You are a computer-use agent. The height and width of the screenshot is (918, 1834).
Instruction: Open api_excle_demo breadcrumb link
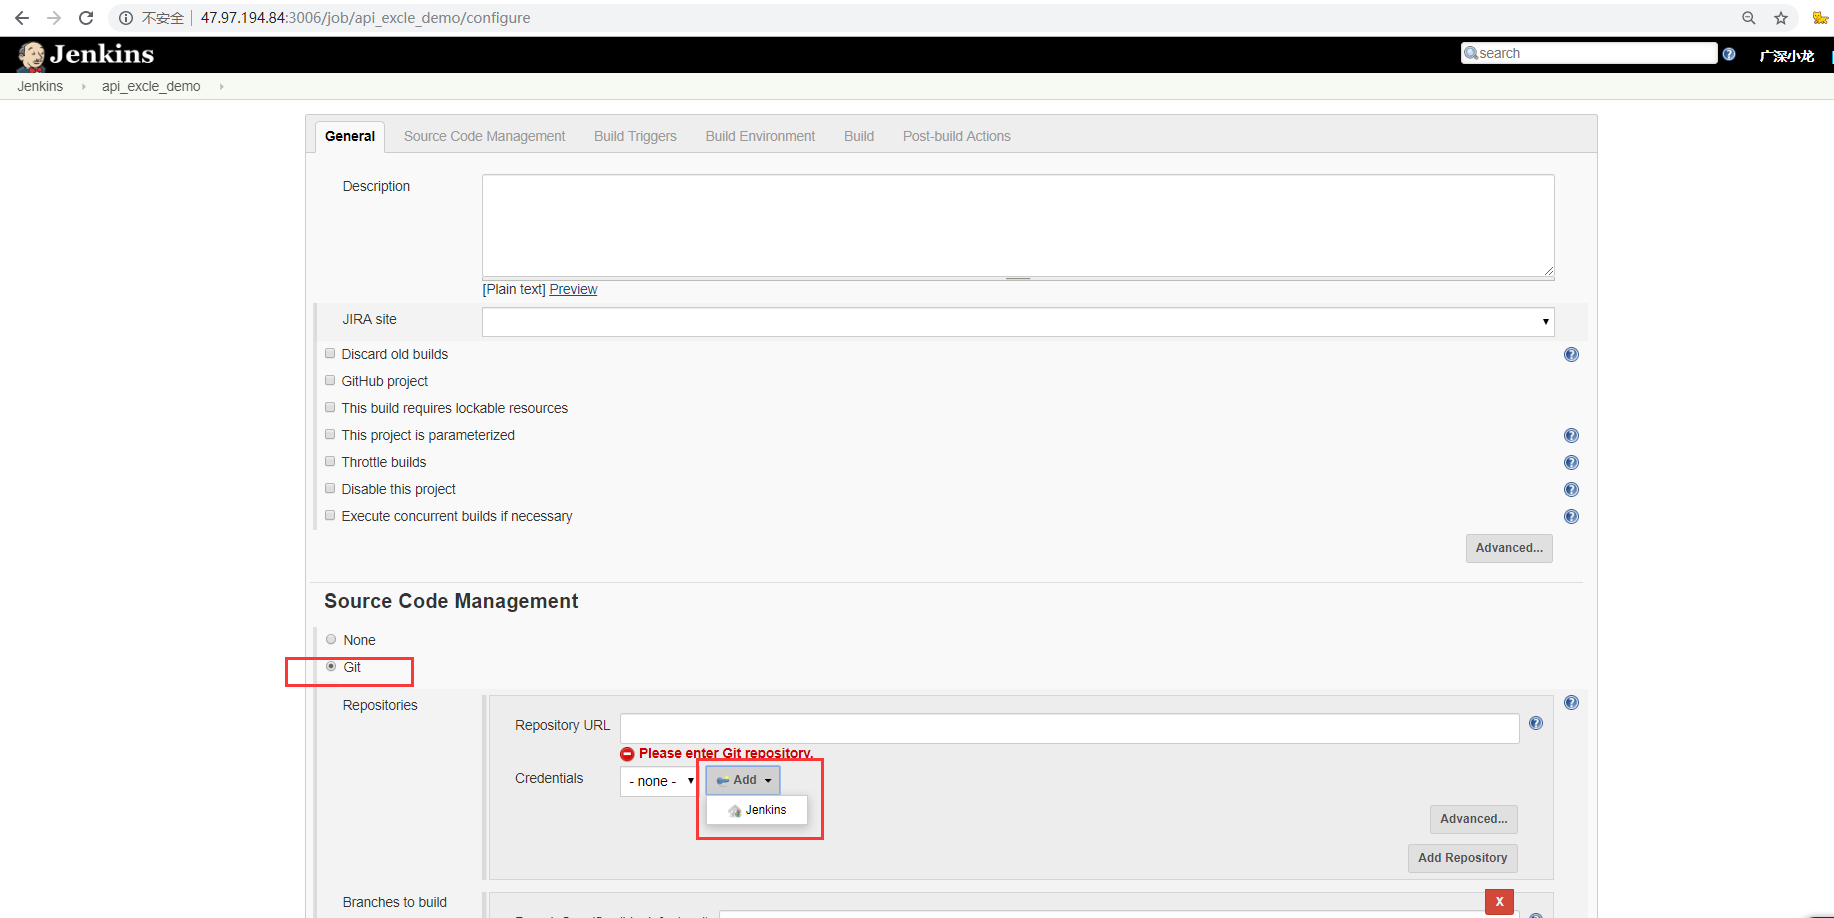(151, 87)
